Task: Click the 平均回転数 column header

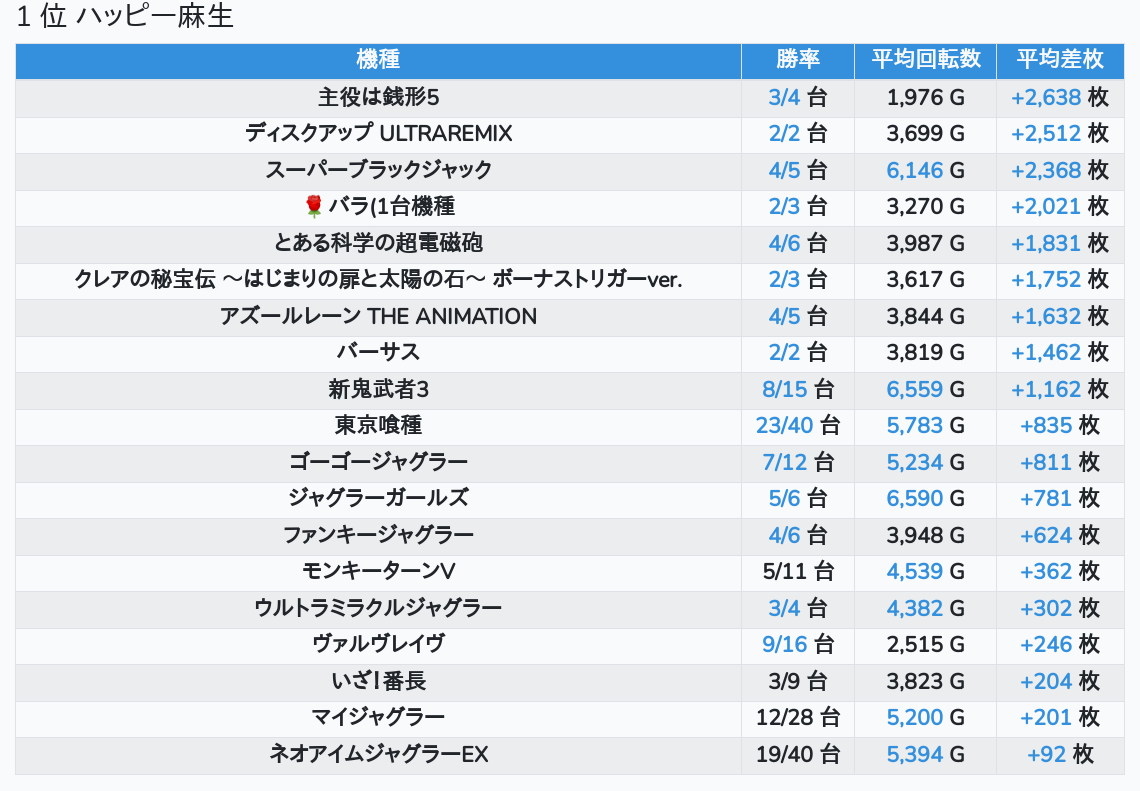Action: [925, 59]
